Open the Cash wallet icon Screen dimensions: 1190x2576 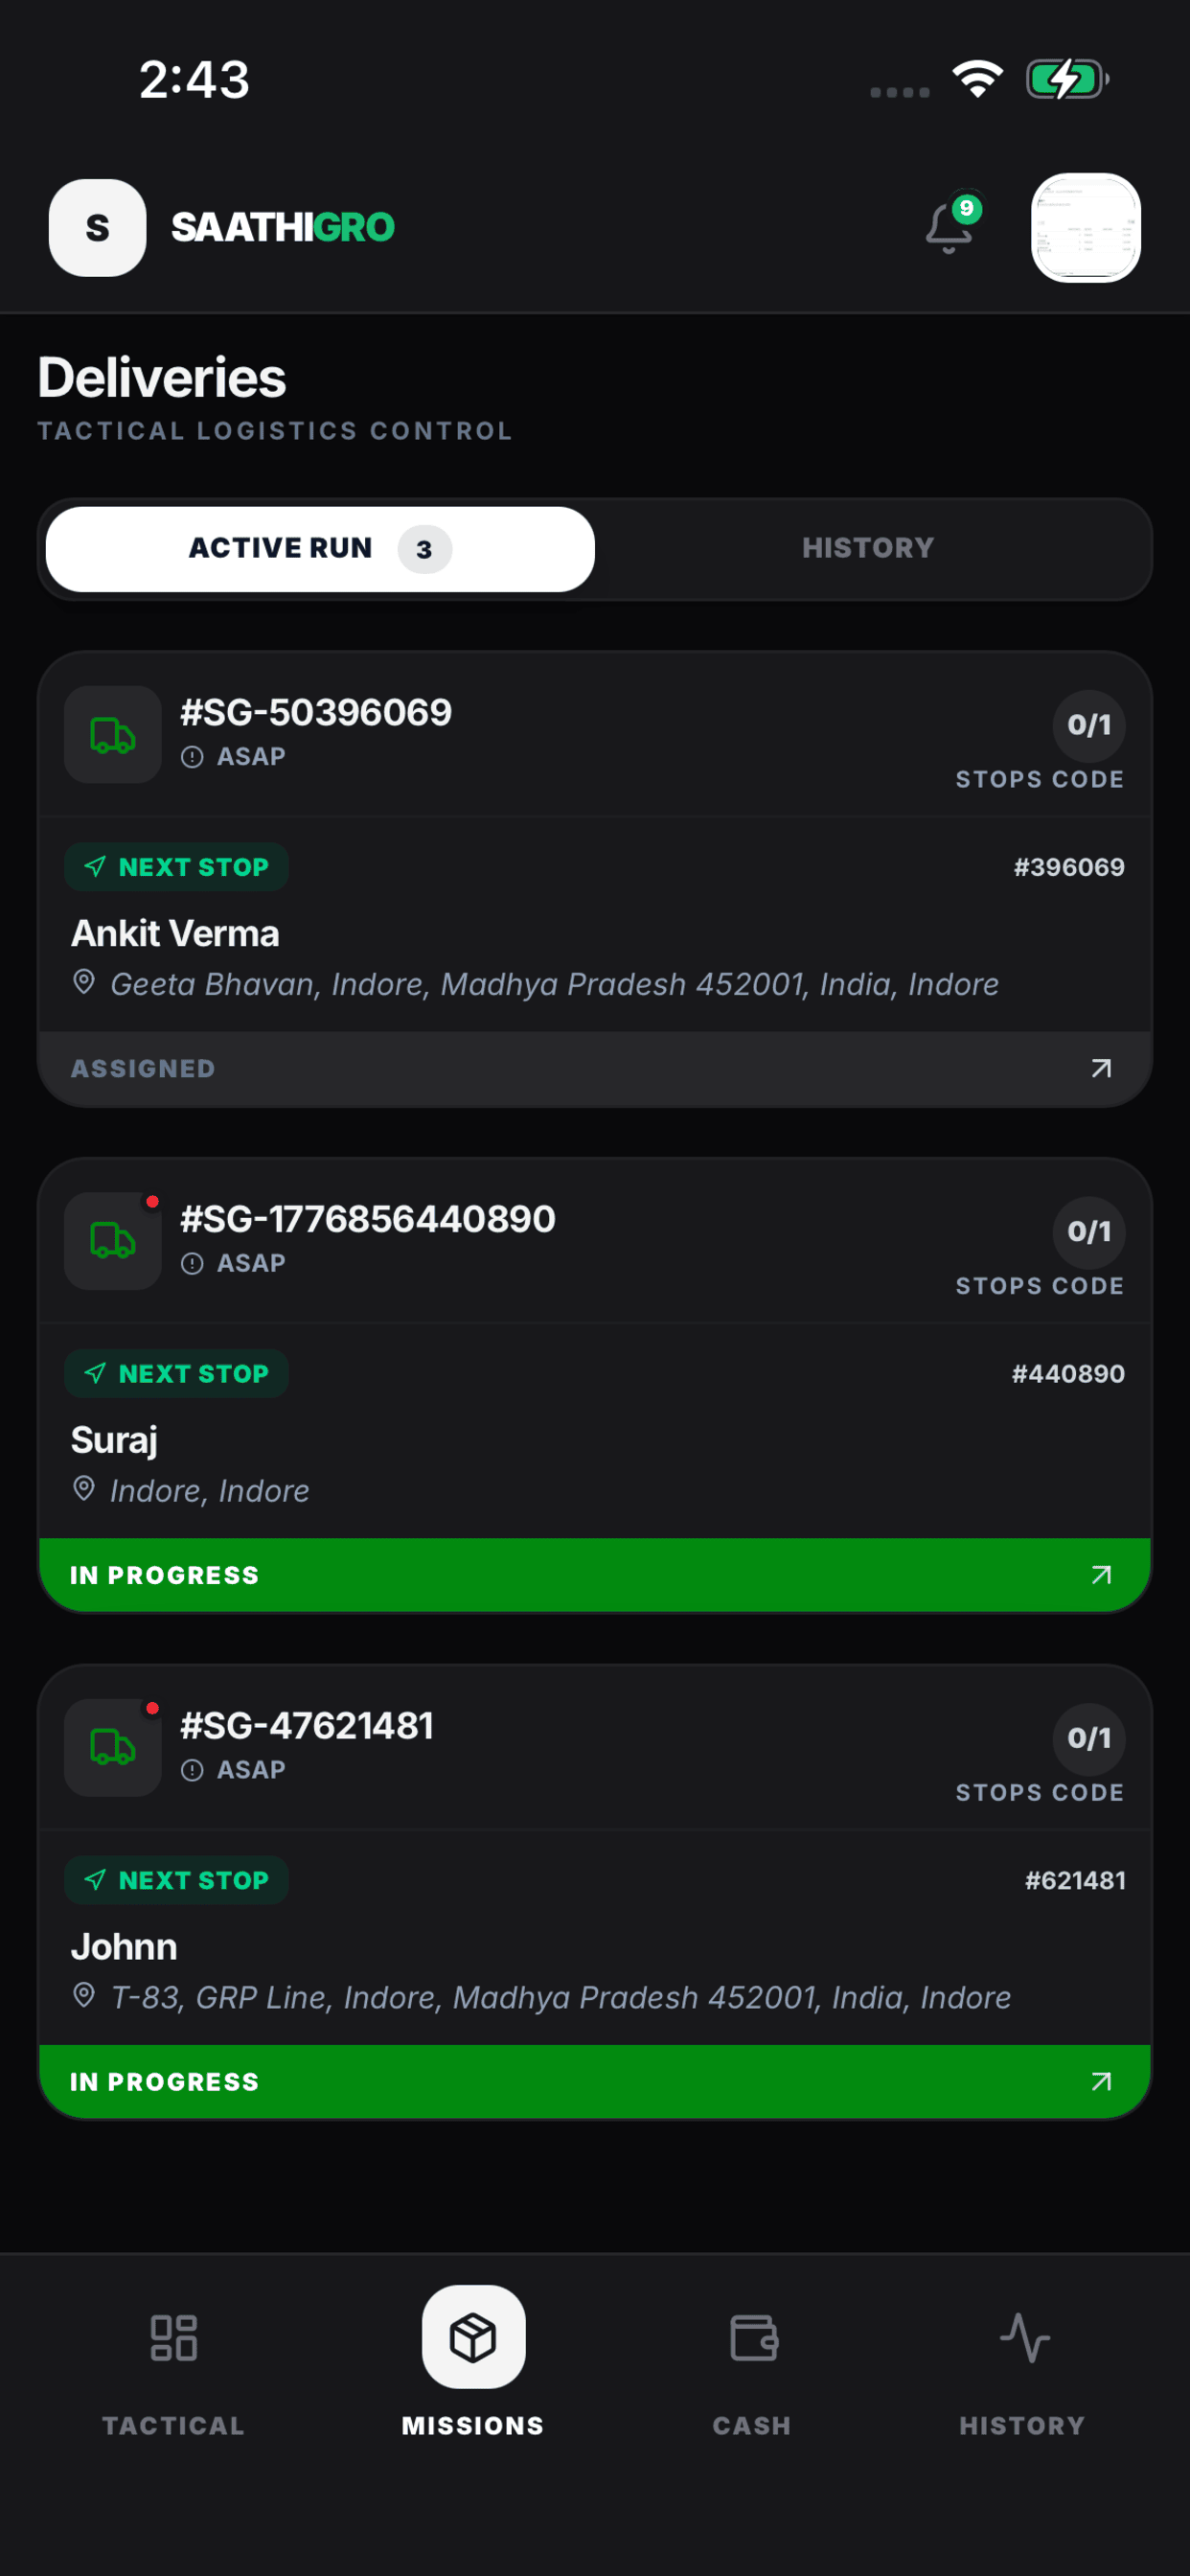(x=754, y=2338)
